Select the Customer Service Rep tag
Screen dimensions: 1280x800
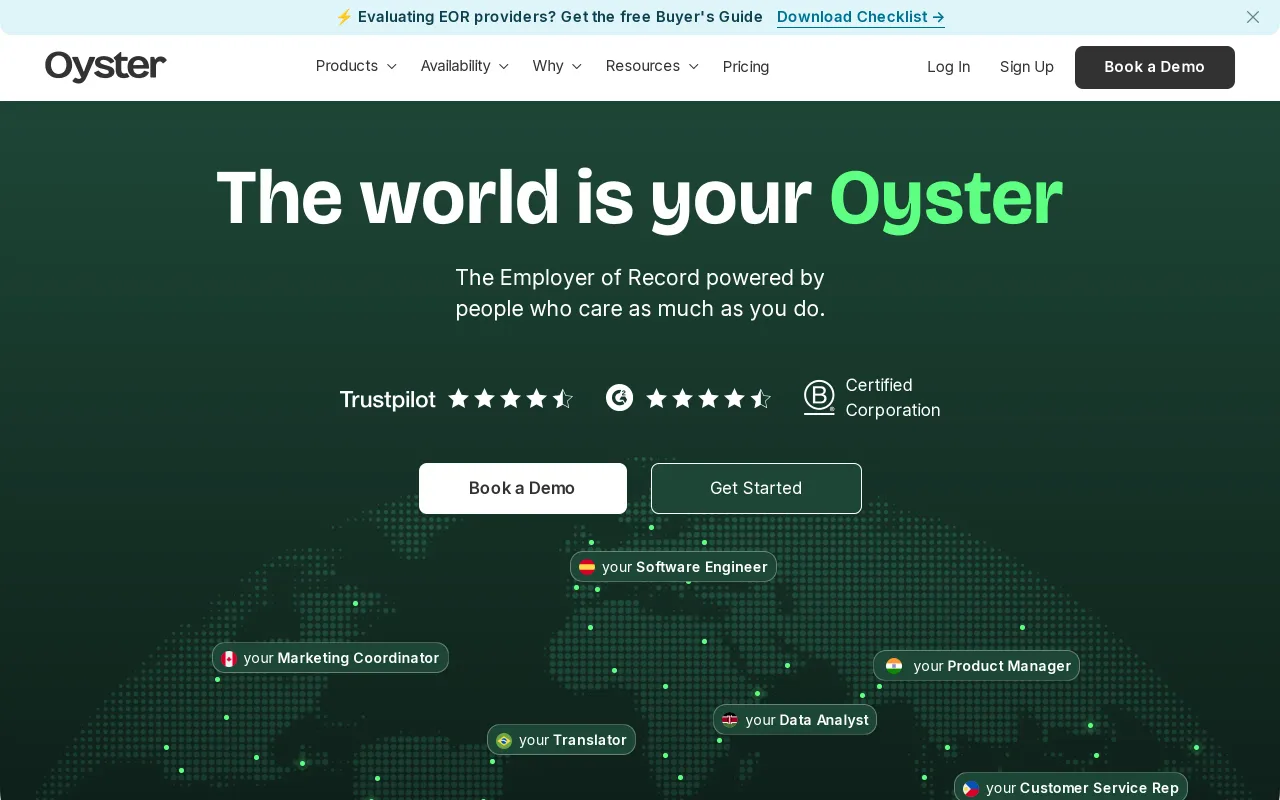[x=1071, y=787]
